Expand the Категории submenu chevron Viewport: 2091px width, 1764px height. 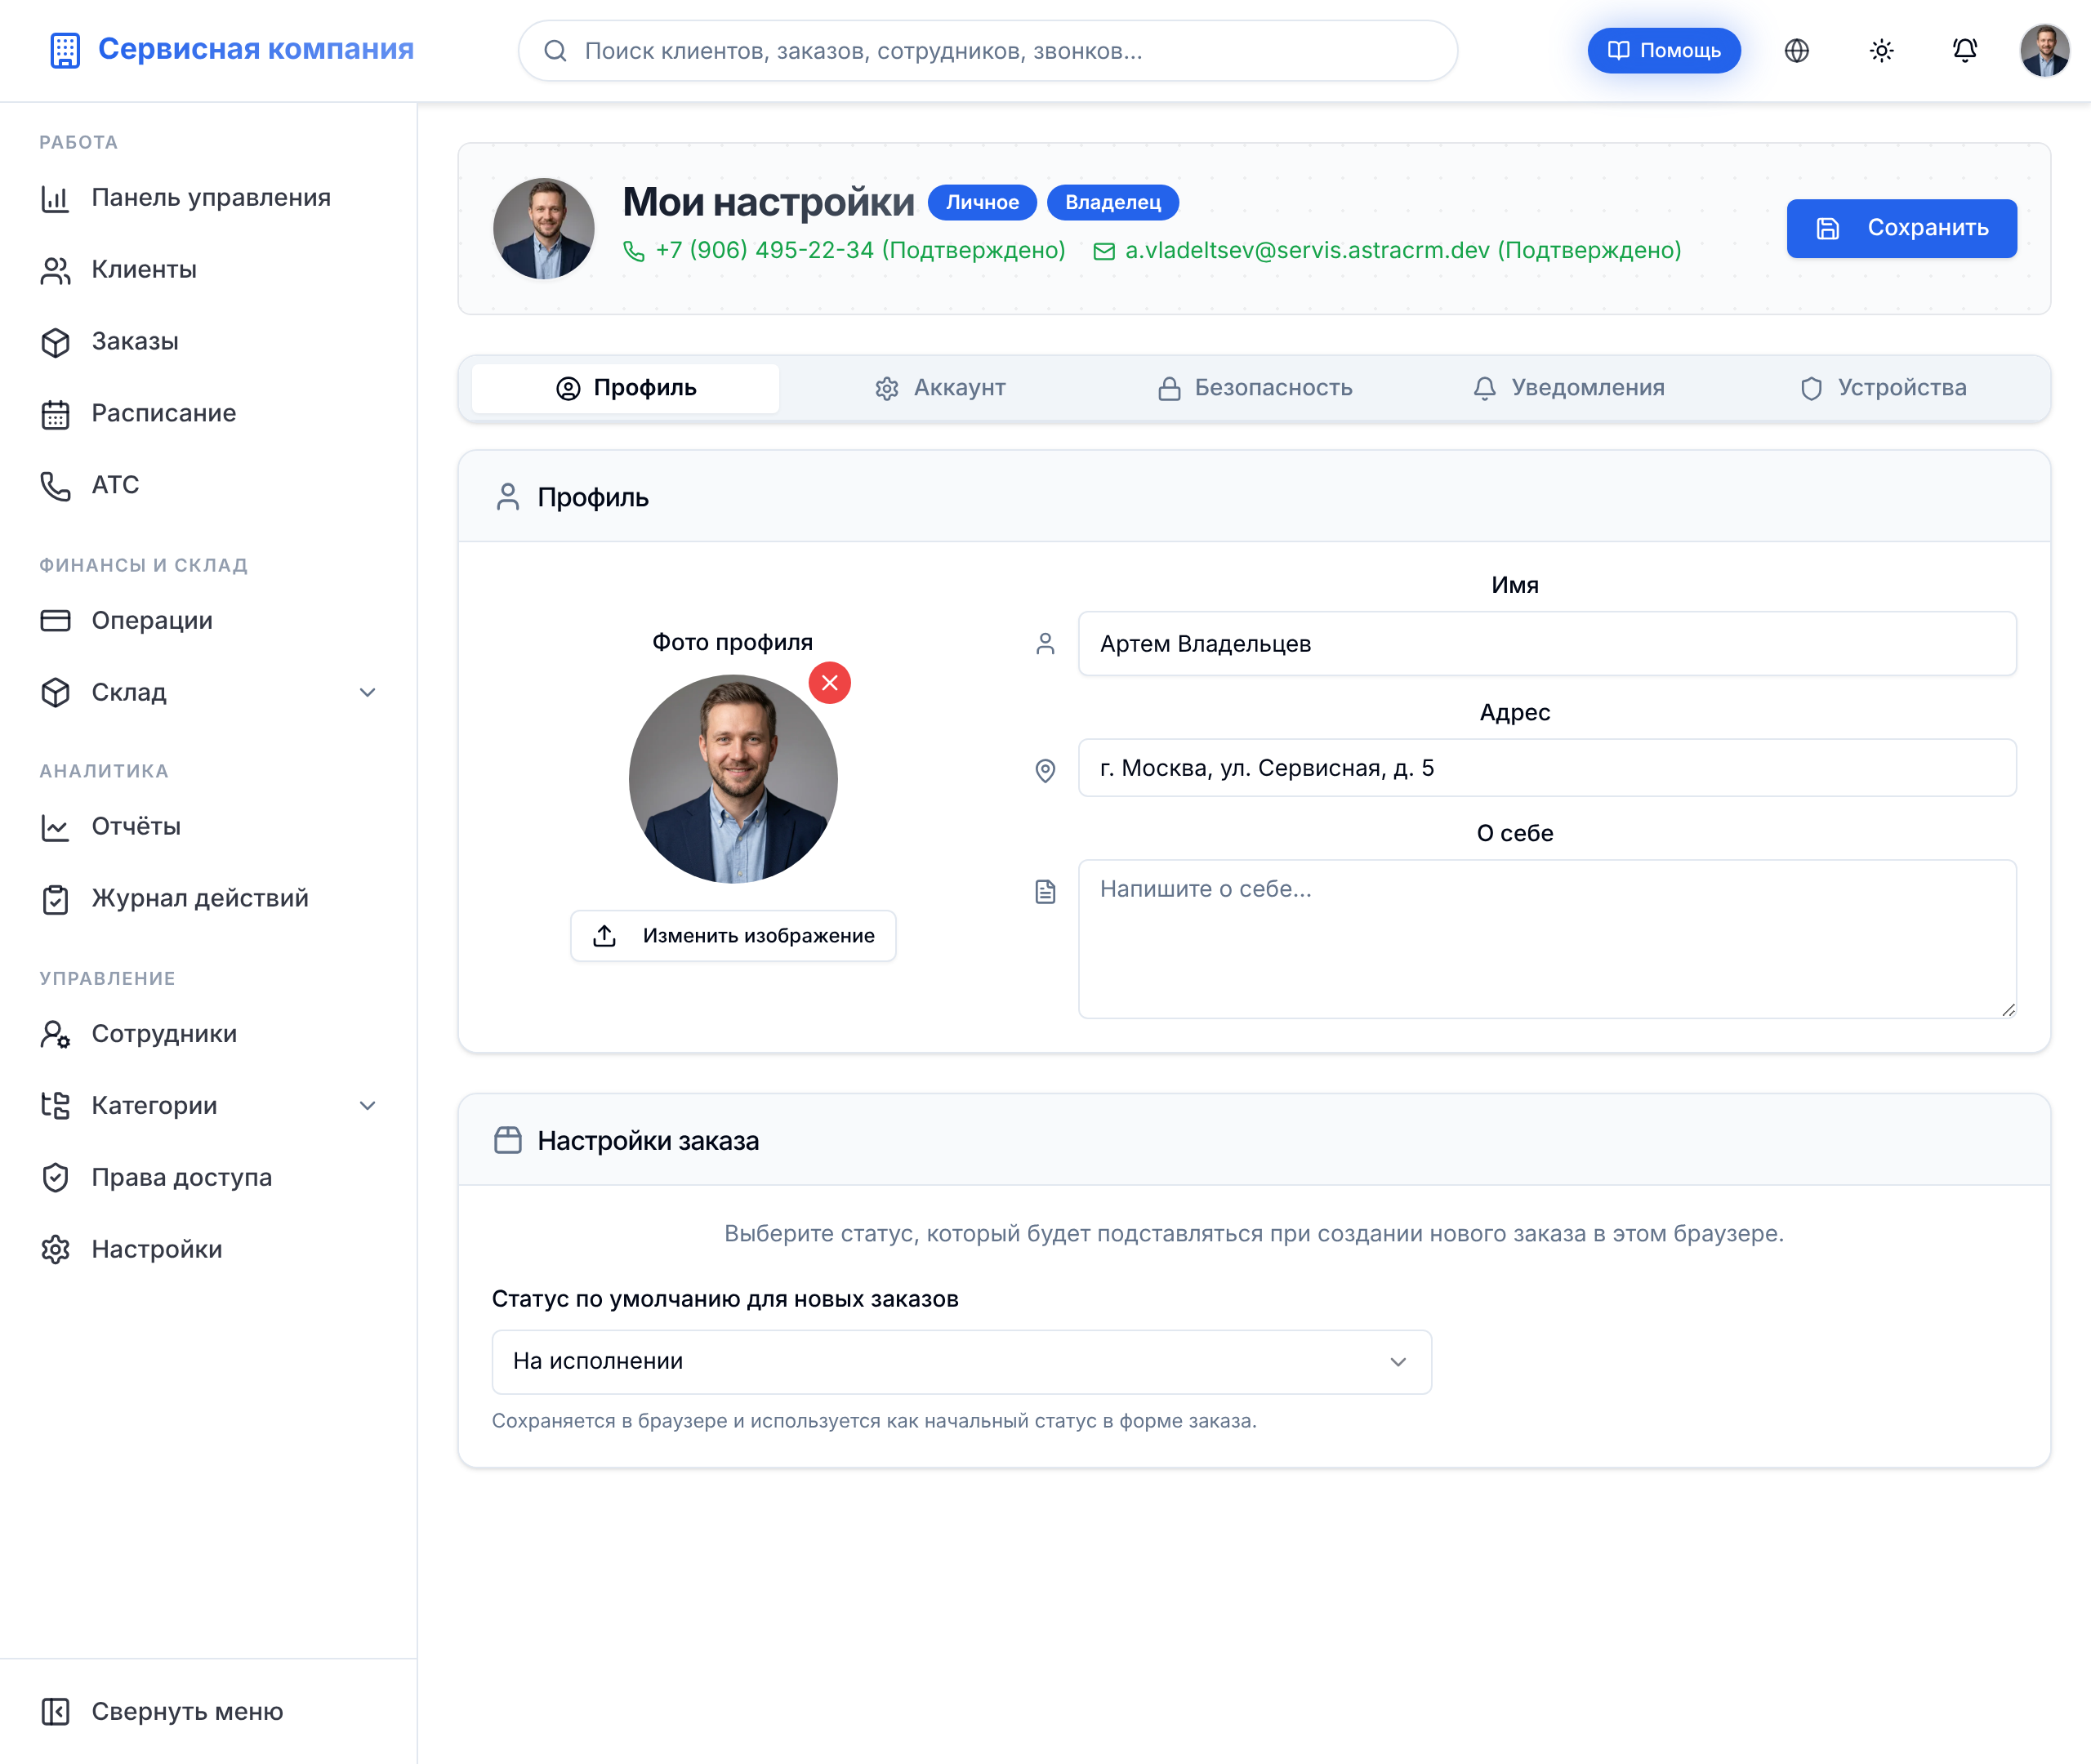pyautogui.click(x=367, y=1106)
